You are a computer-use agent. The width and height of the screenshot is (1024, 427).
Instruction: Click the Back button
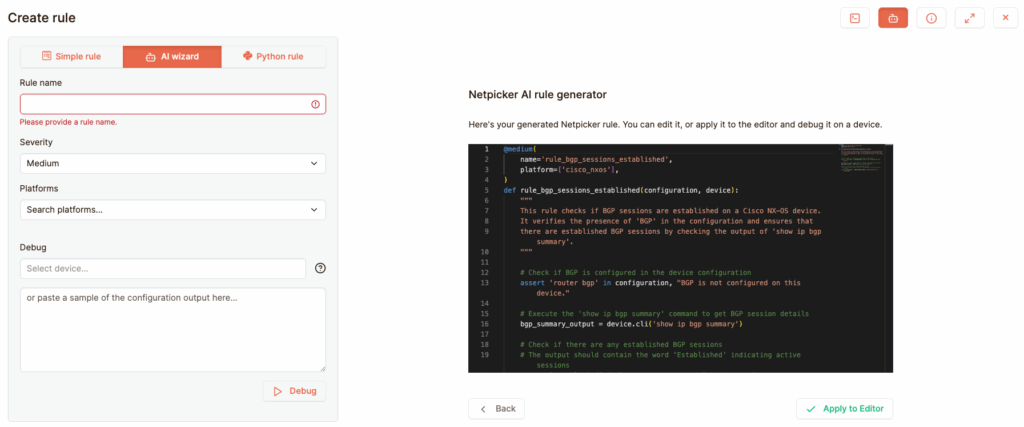(x=497, y=408)
